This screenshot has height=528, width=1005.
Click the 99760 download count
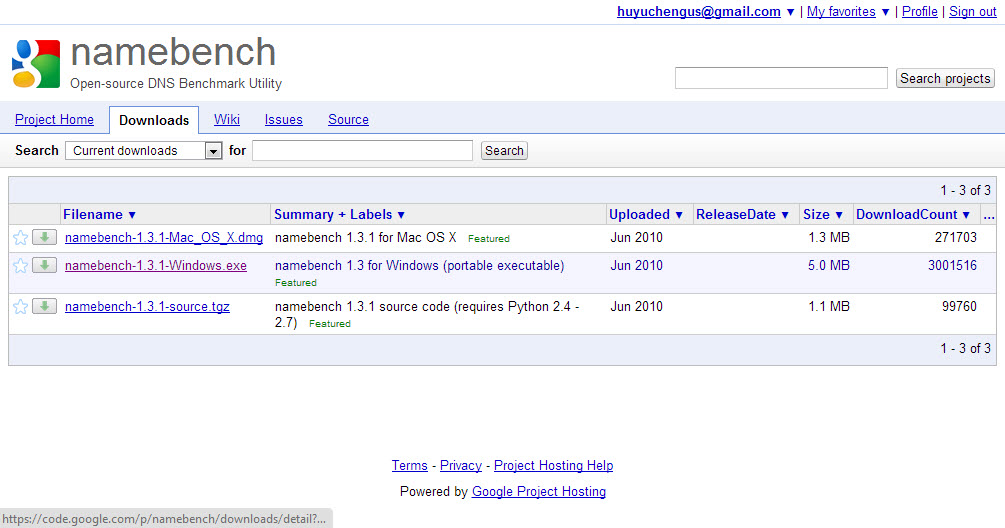coord(959,307)
